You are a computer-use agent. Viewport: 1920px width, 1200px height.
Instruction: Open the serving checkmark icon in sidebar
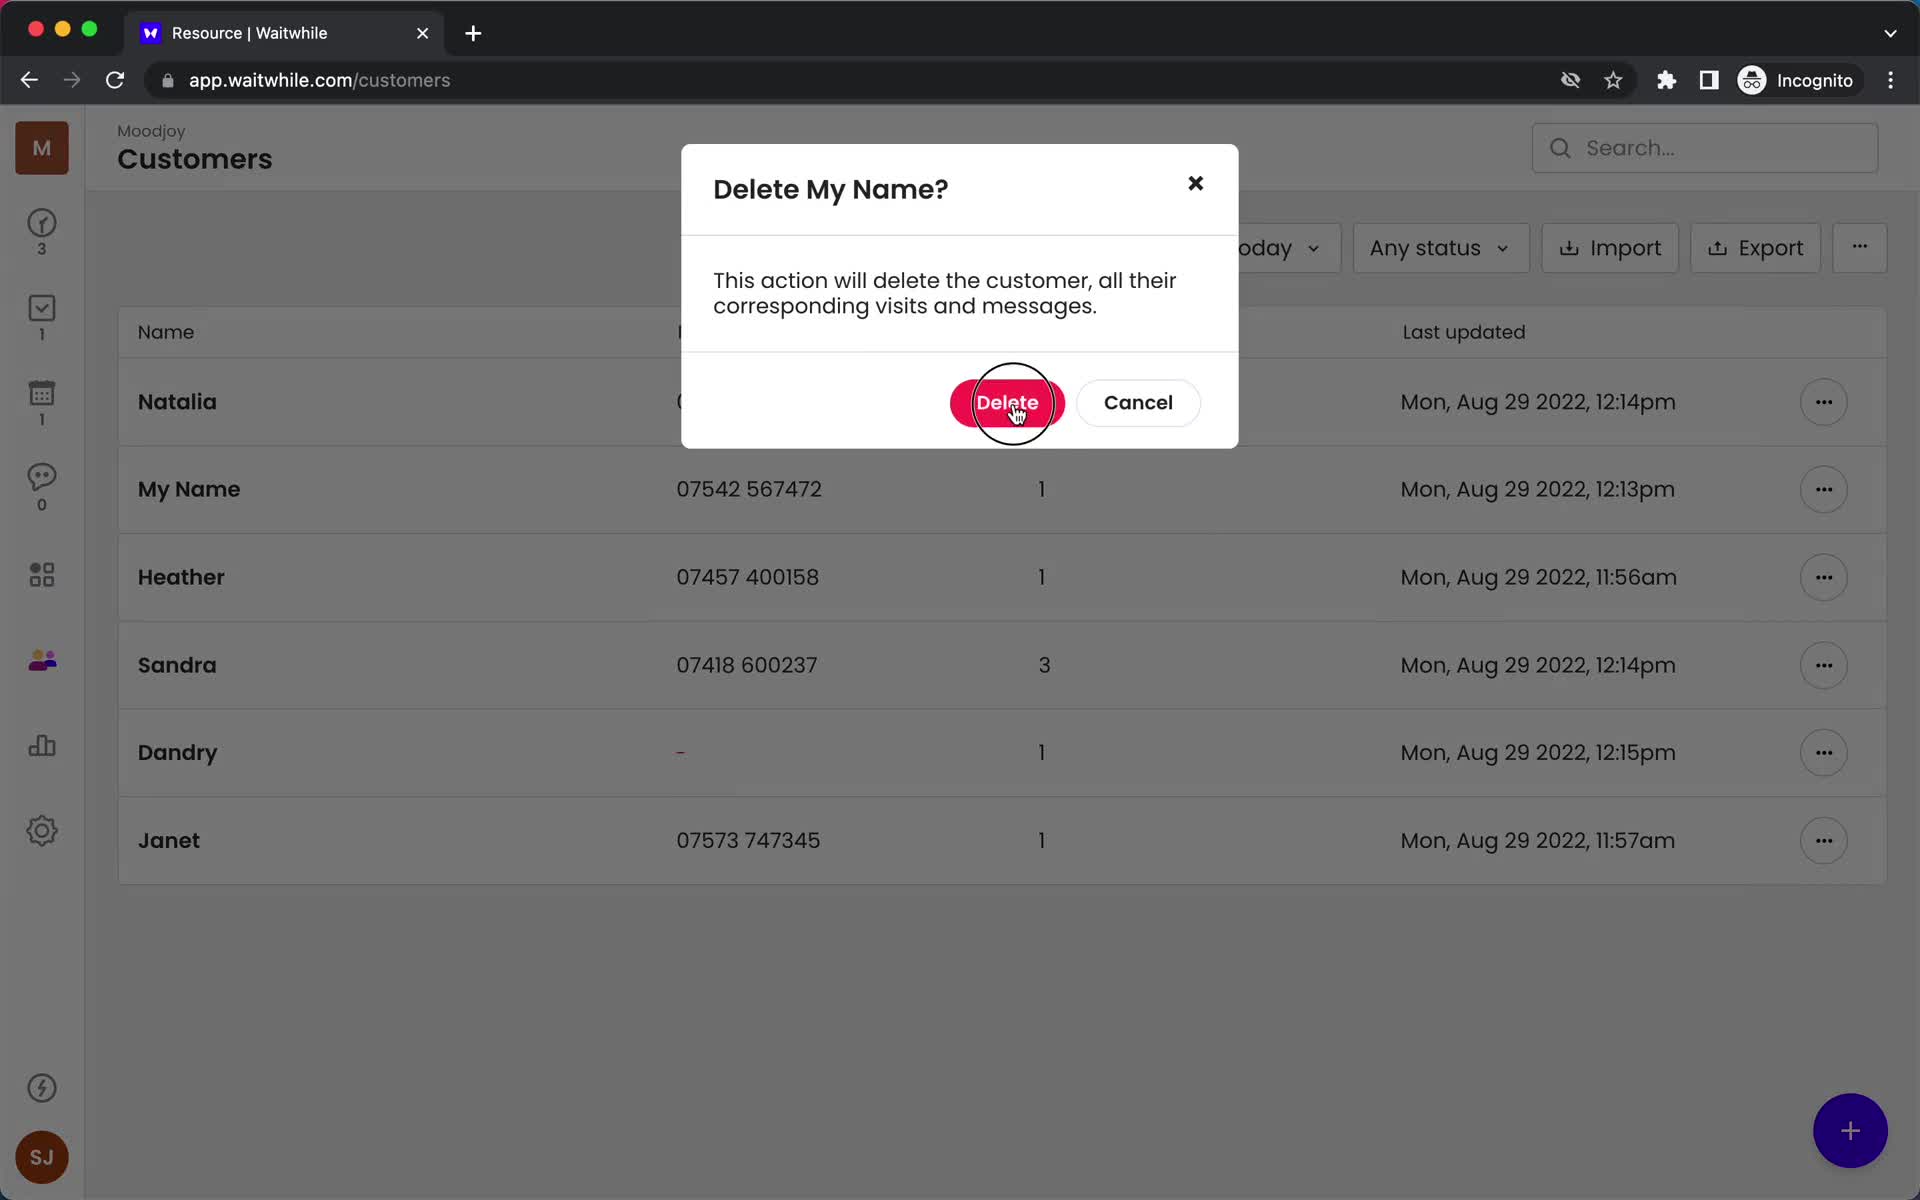[41, 308]
